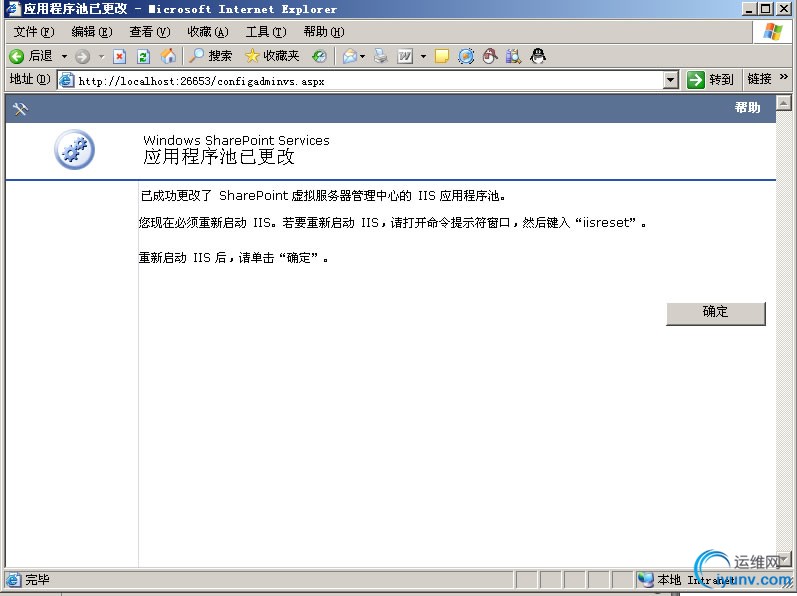Click the Back arrow icon
Image resolution: width=797 pixels, height=596 pixels.
(x=17, y=56)
